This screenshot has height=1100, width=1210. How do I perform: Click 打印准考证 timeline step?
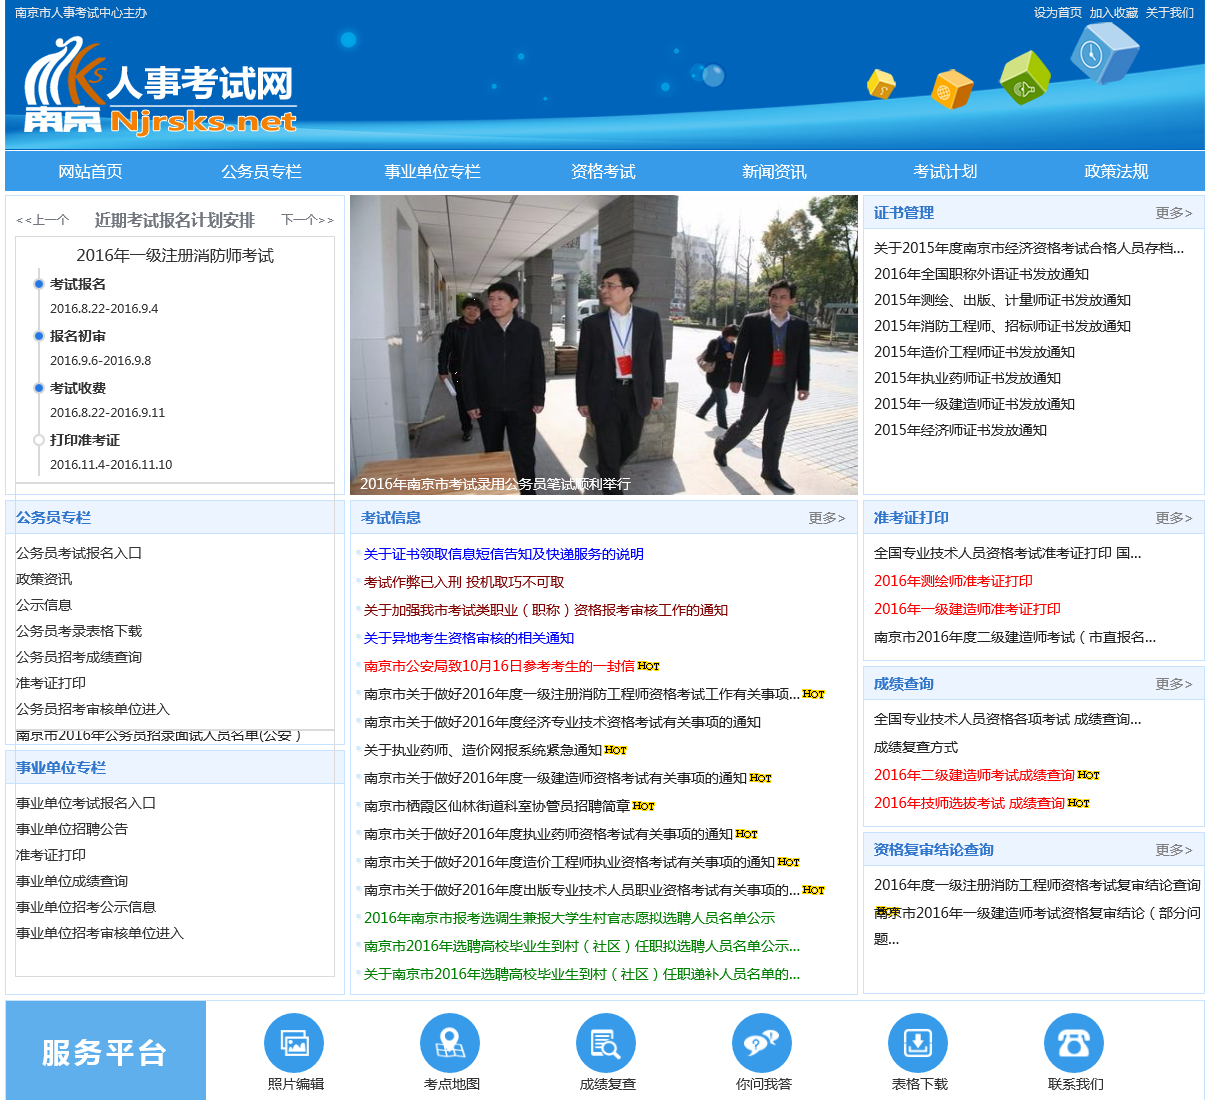coord(85,440)
